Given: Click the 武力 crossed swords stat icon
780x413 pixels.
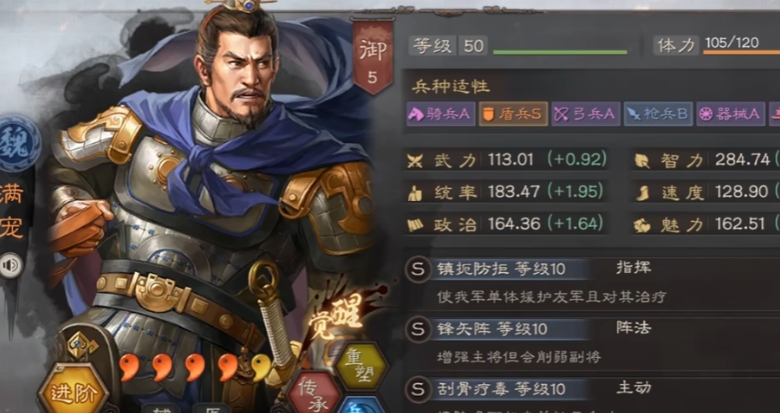Looking at the screenshot, I should click(x=414, y=160).
